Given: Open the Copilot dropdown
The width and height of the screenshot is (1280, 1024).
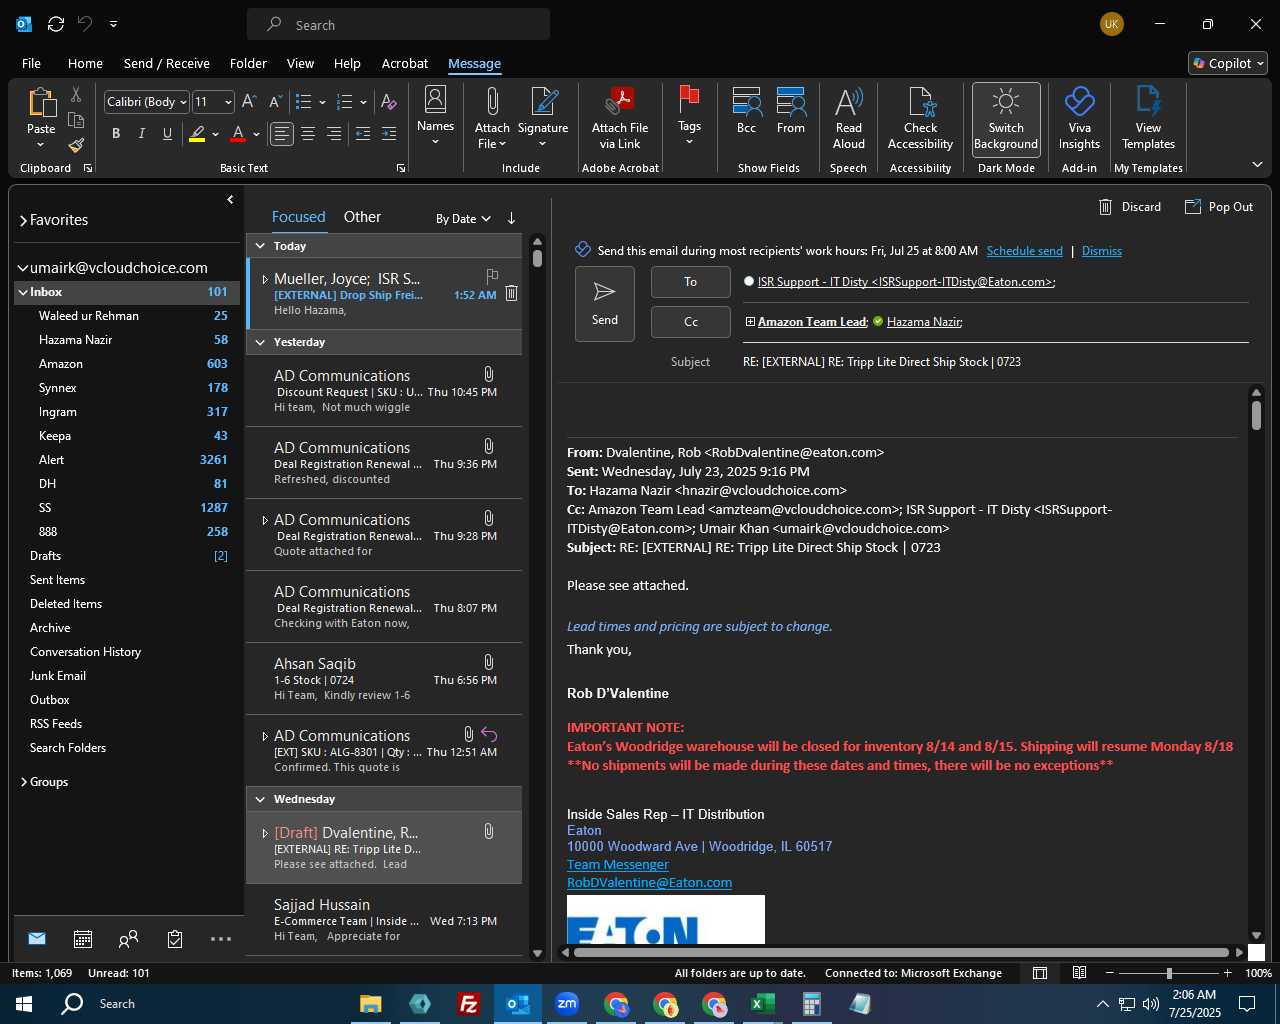Looking at the screenshot, I should [1228, 63].
